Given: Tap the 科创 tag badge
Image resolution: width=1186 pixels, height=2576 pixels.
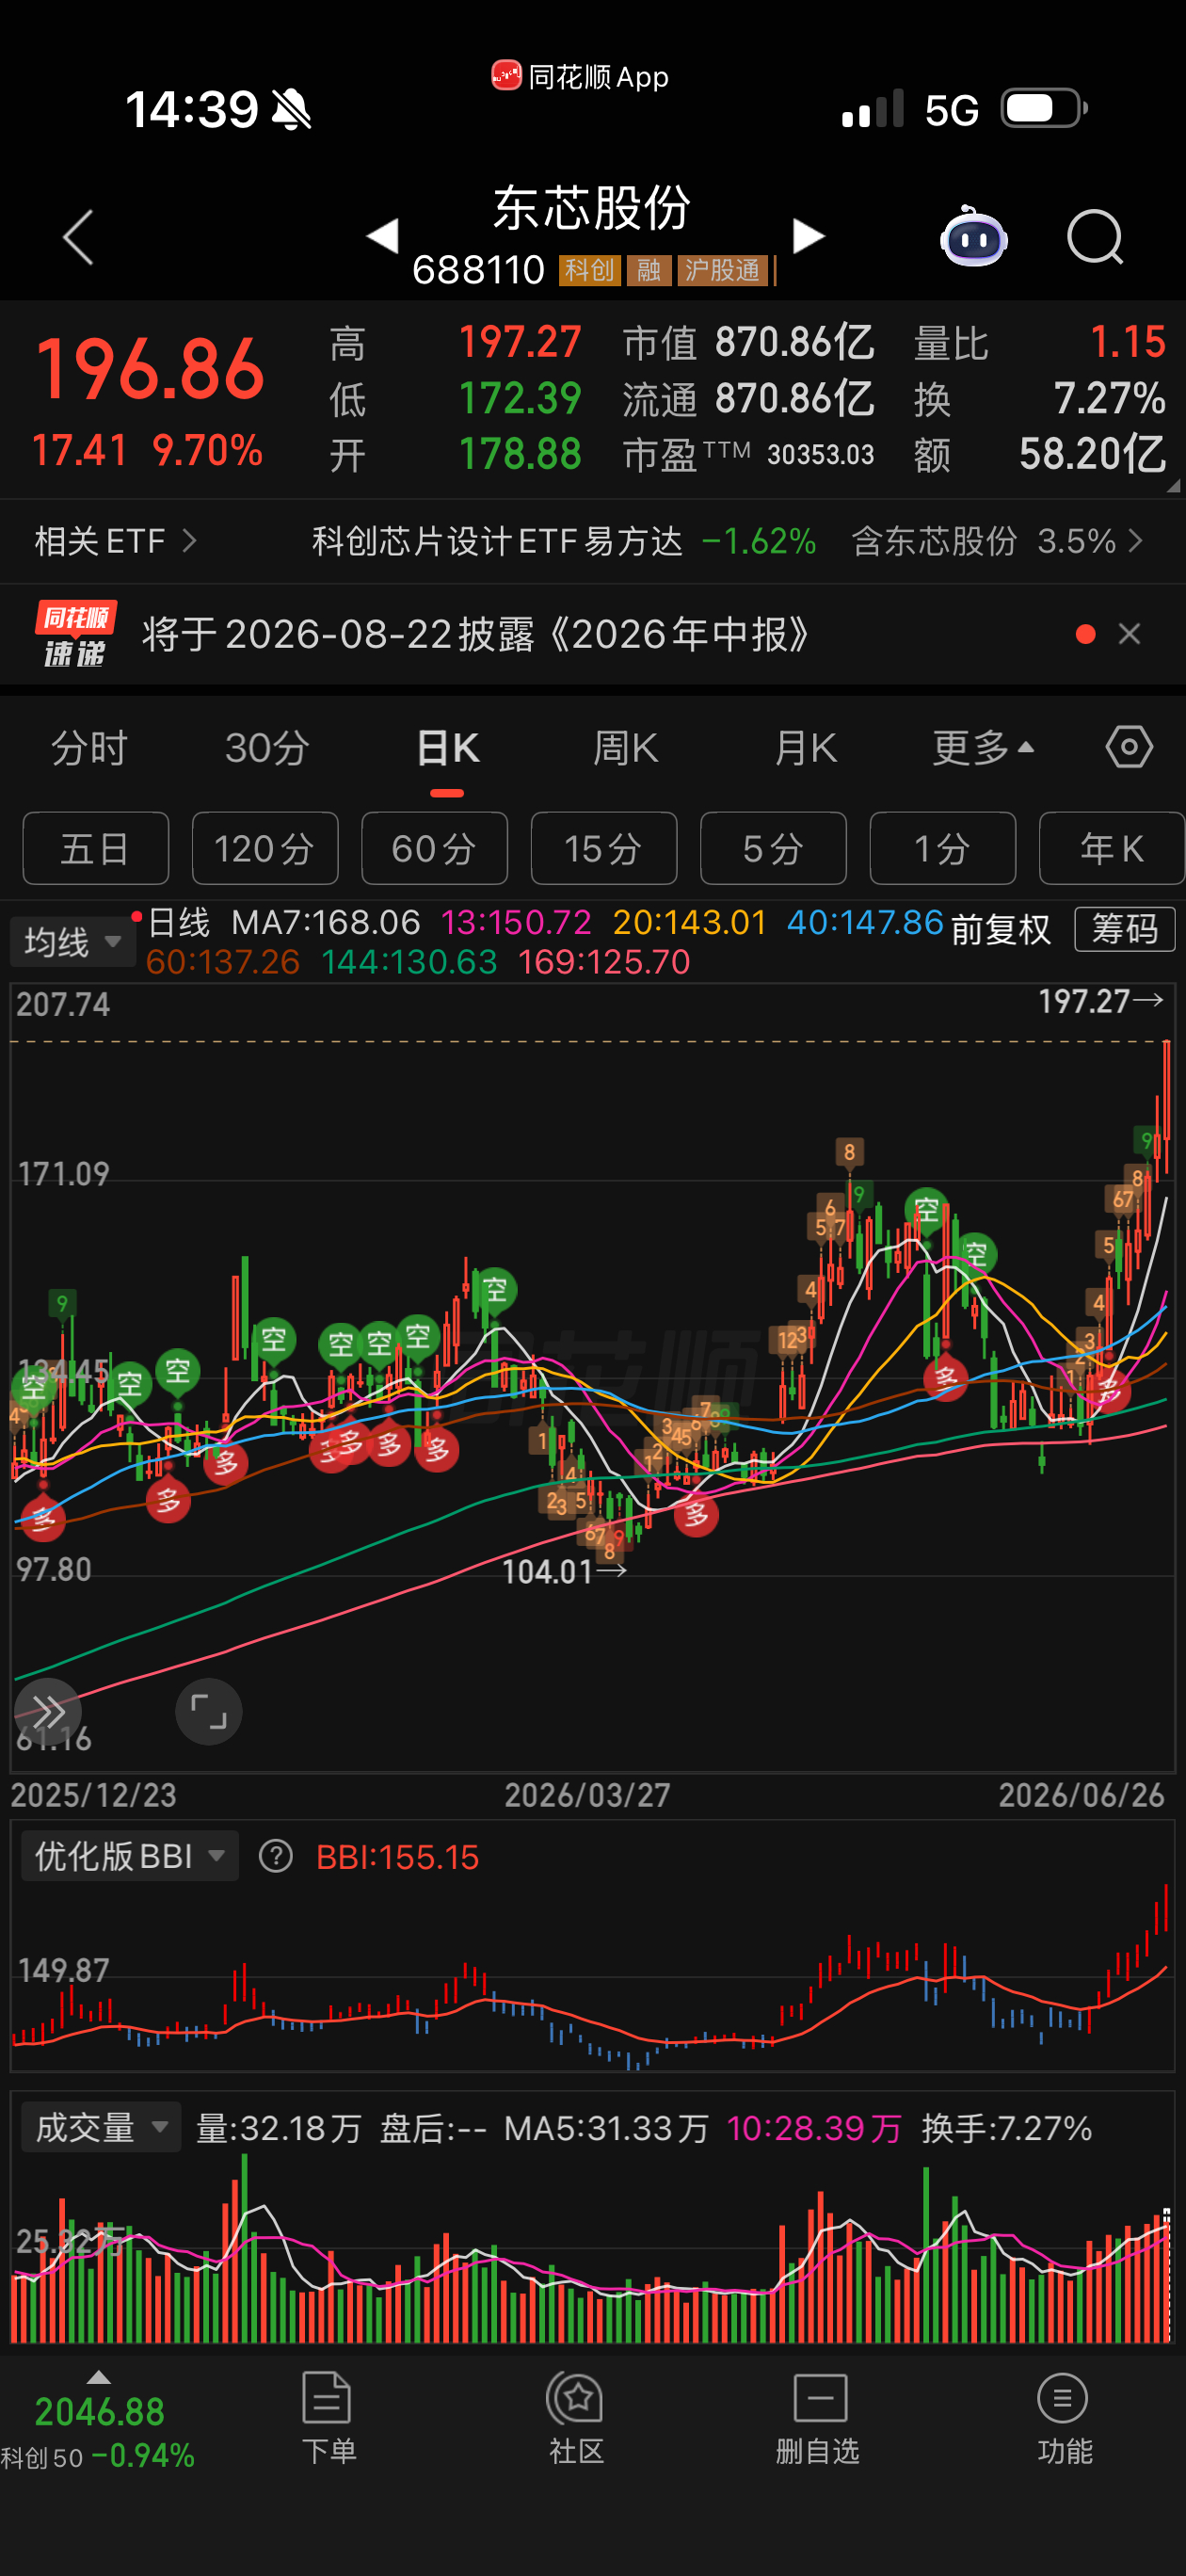Looking at the screenshot, I should (590, 270).
